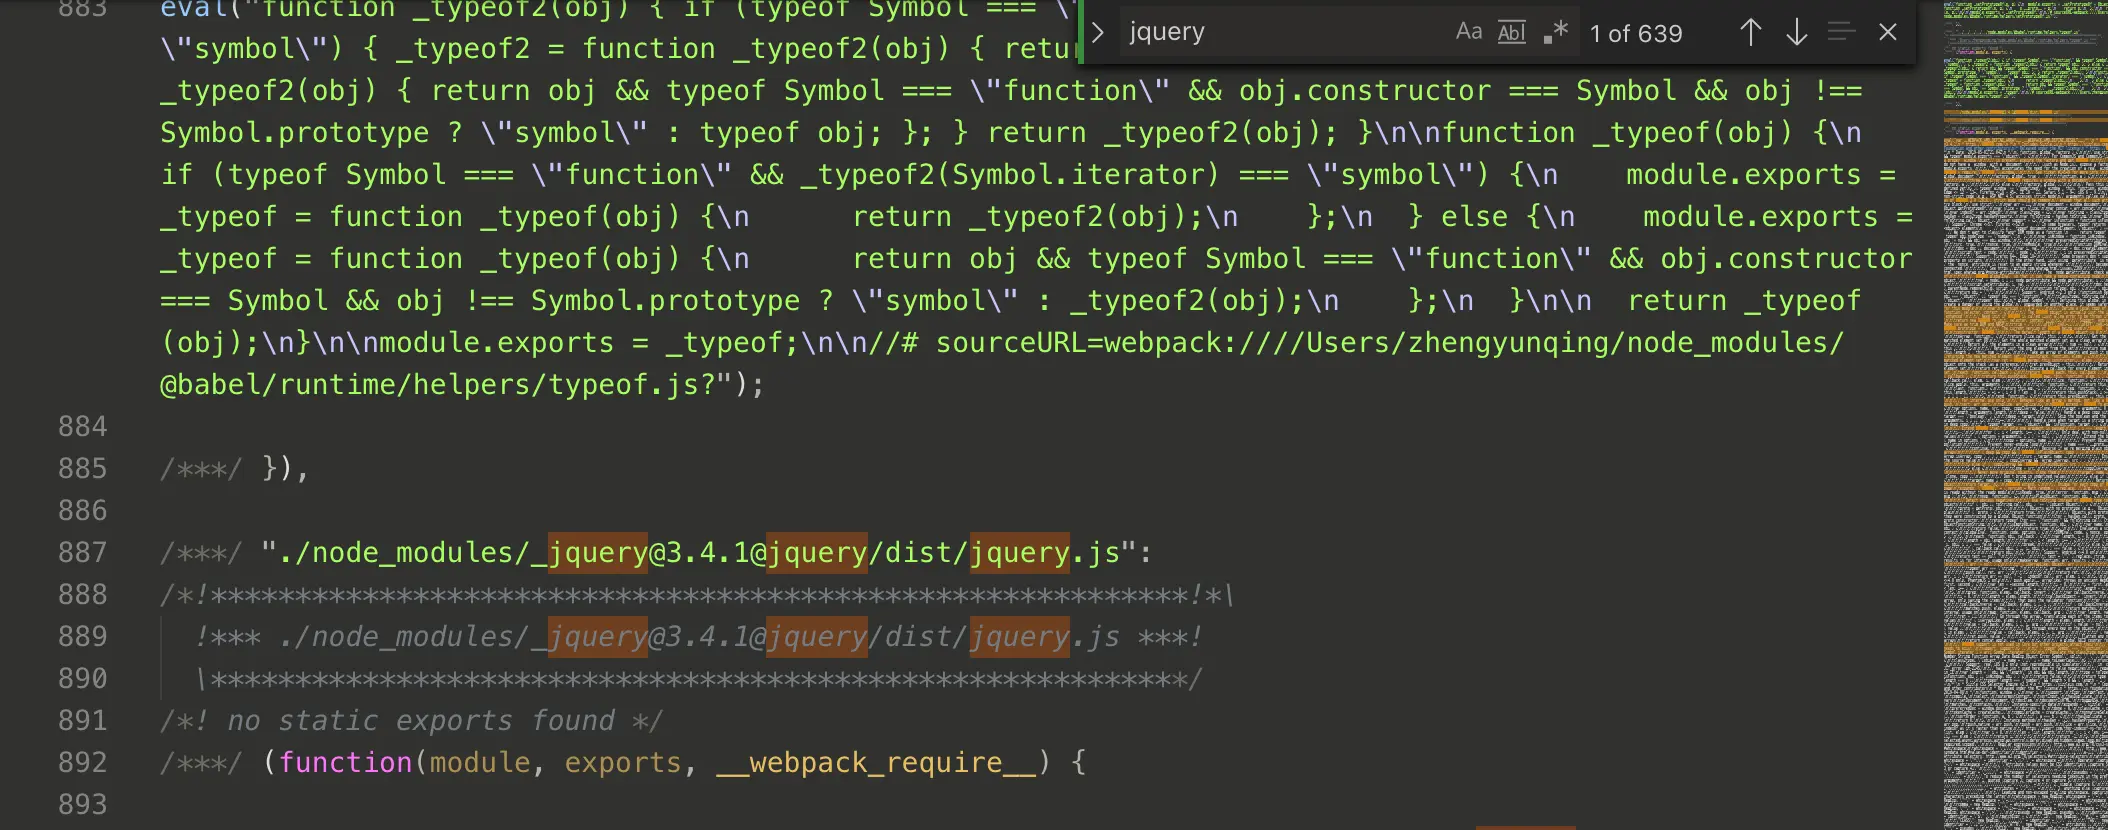Screen dimensions: 2108x830
Task: Expand the replace field with the find widget chevron
Action: click(x=1098, y=32)
